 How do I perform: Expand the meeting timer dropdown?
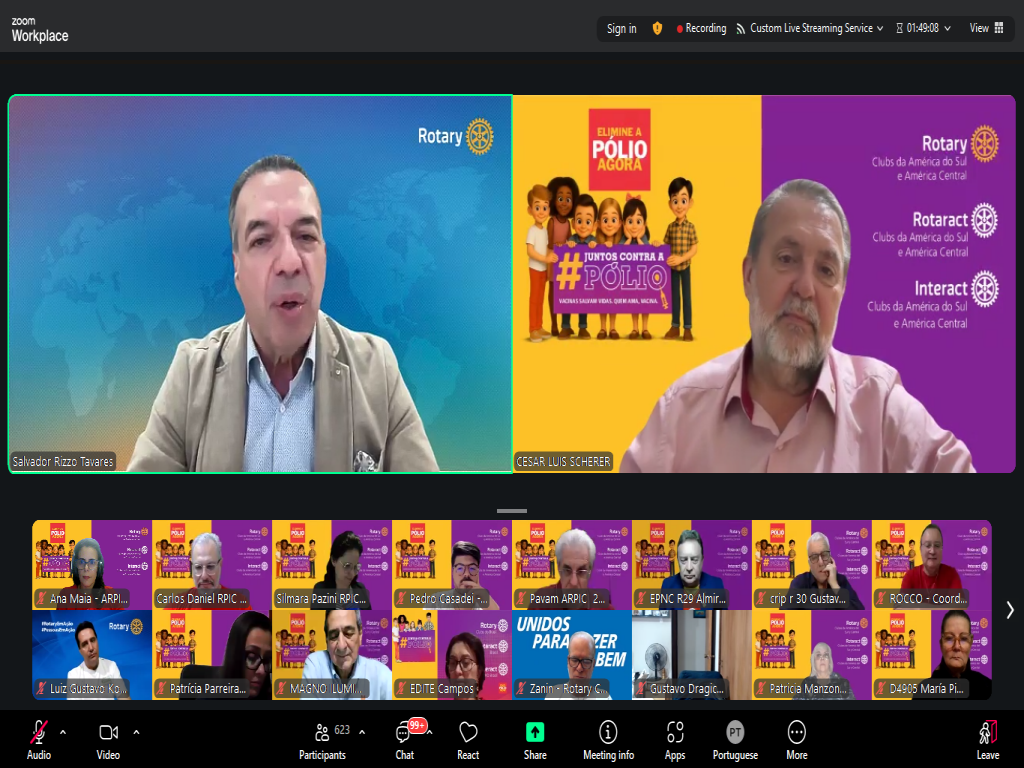[x=947, y=29]
